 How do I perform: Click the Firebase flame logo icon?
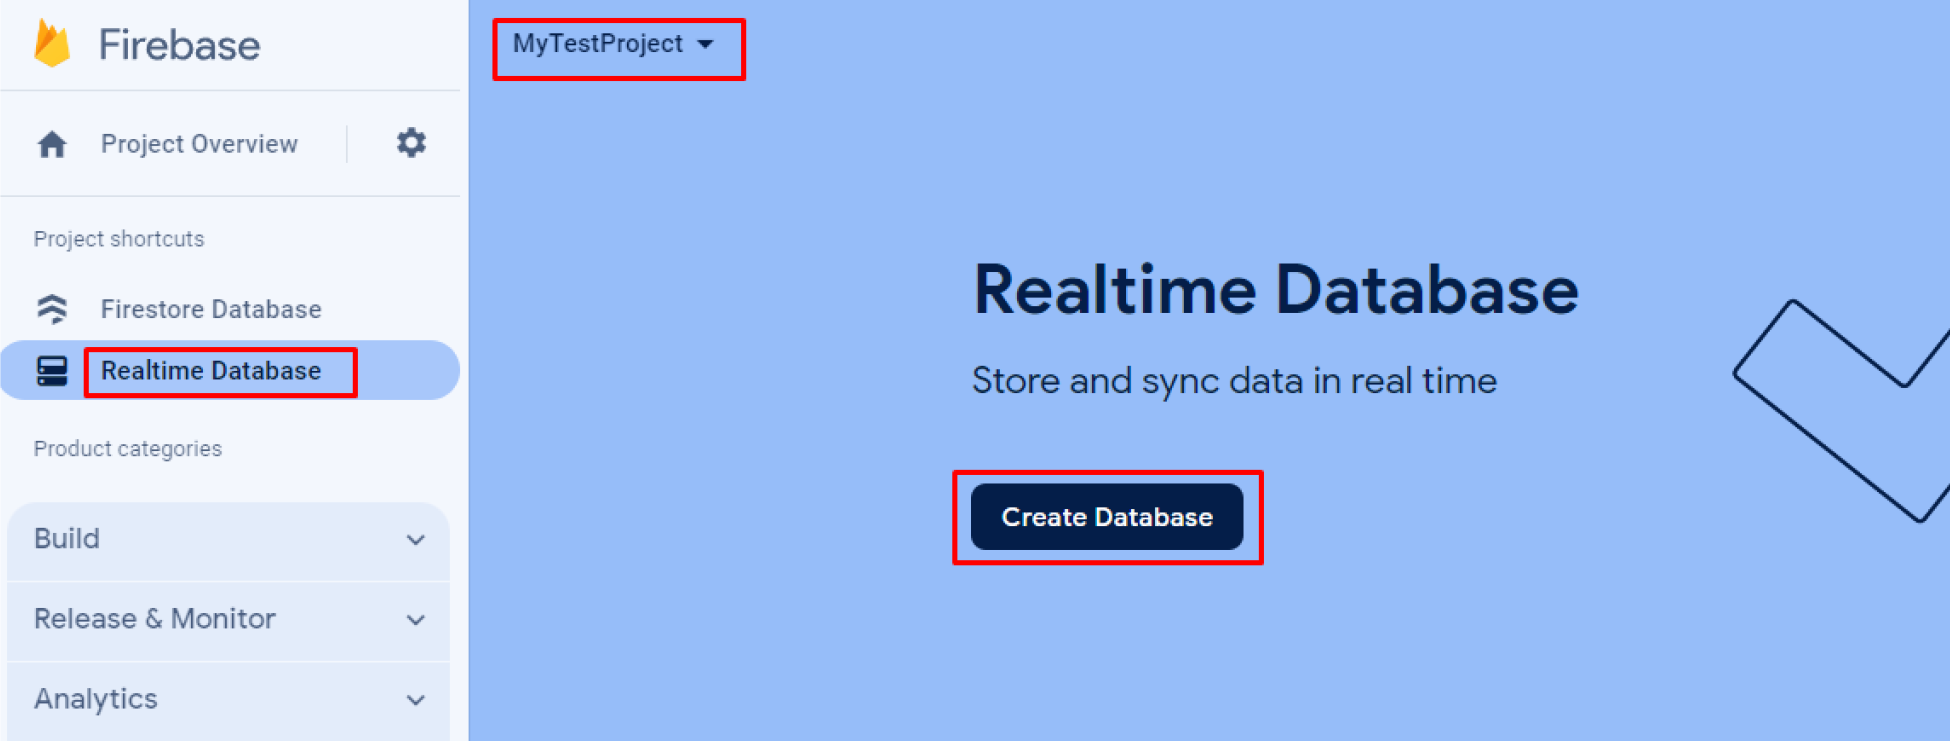(52, 45)
